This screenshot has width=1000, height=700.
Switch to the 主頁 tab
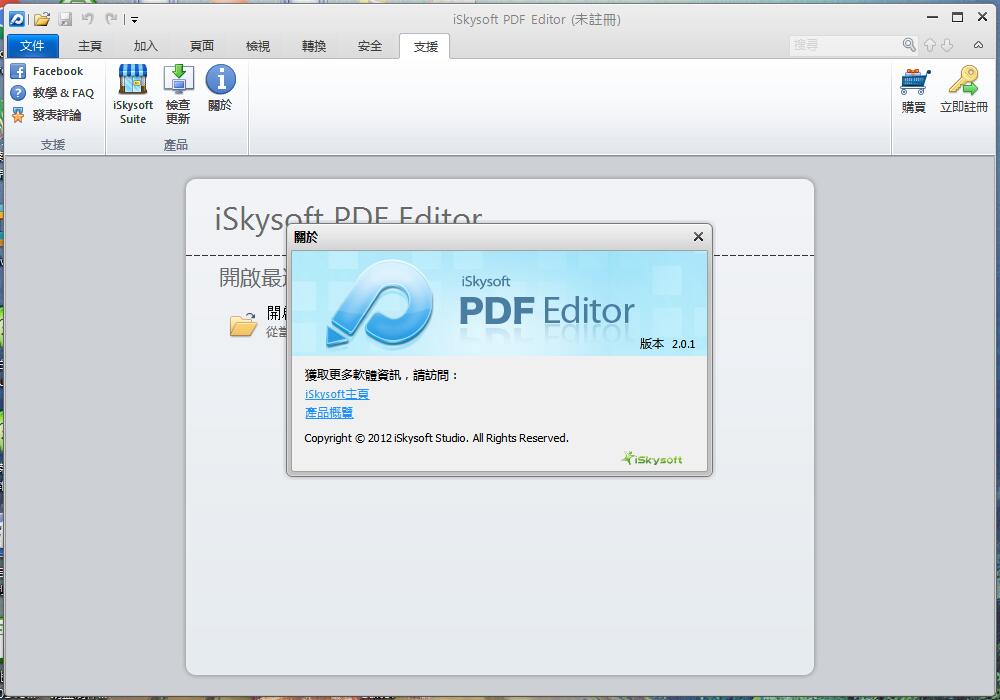[x=90, y=46]
